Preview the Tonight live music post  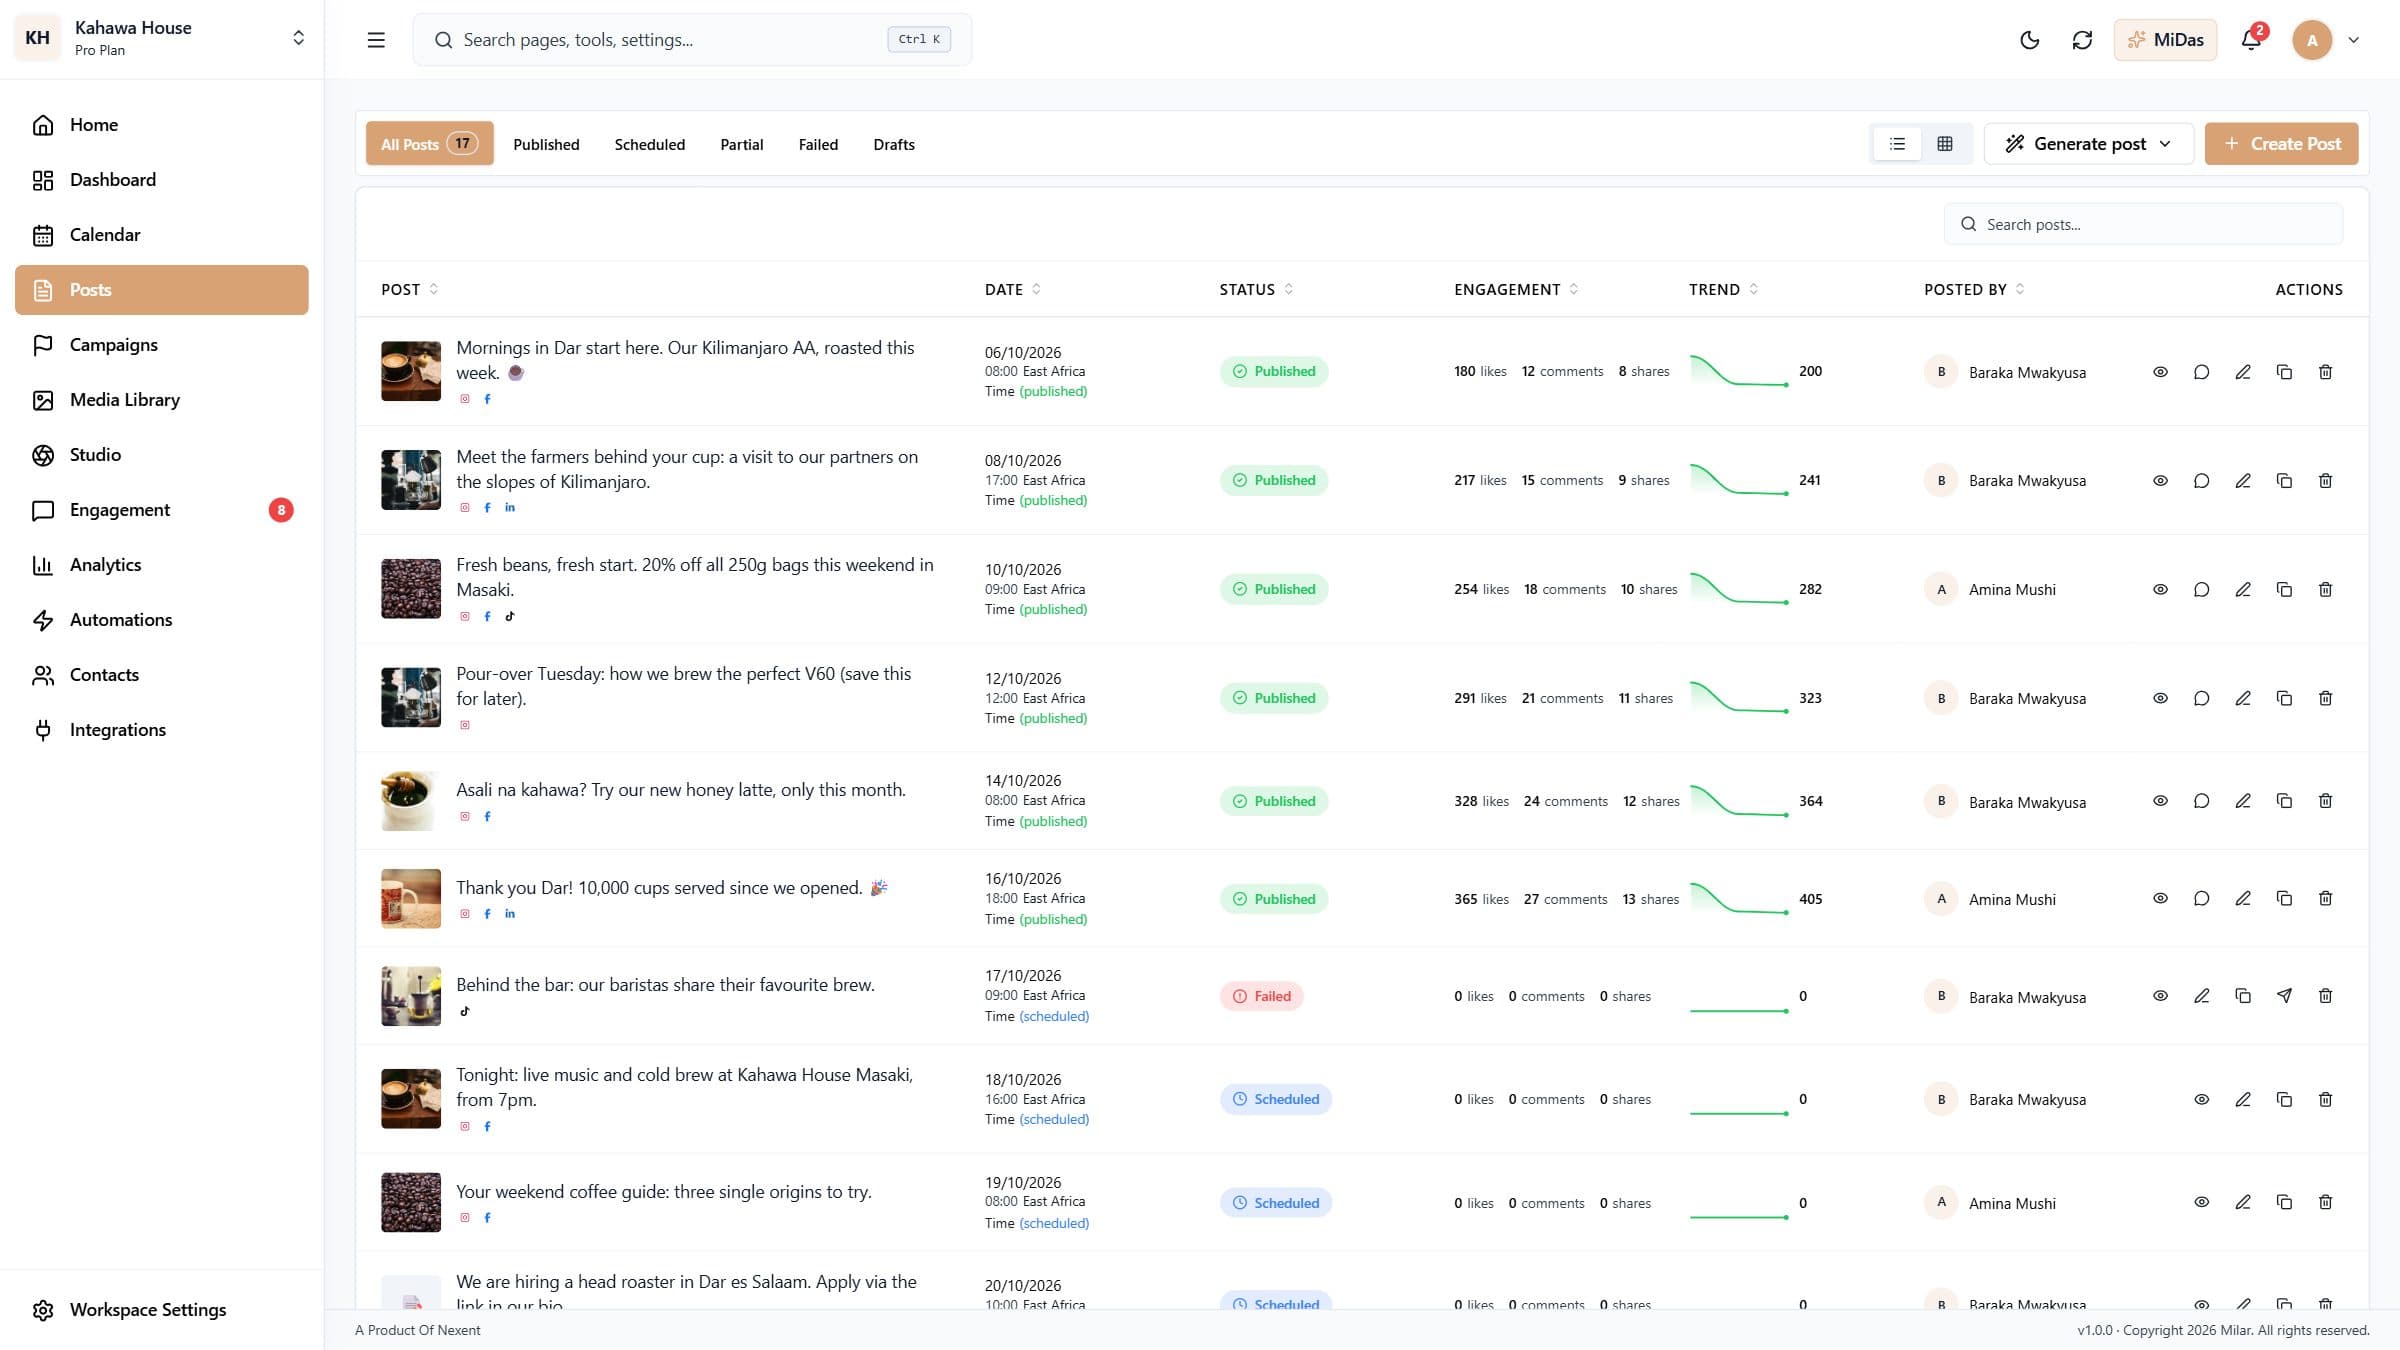tap(2201, 1100)
